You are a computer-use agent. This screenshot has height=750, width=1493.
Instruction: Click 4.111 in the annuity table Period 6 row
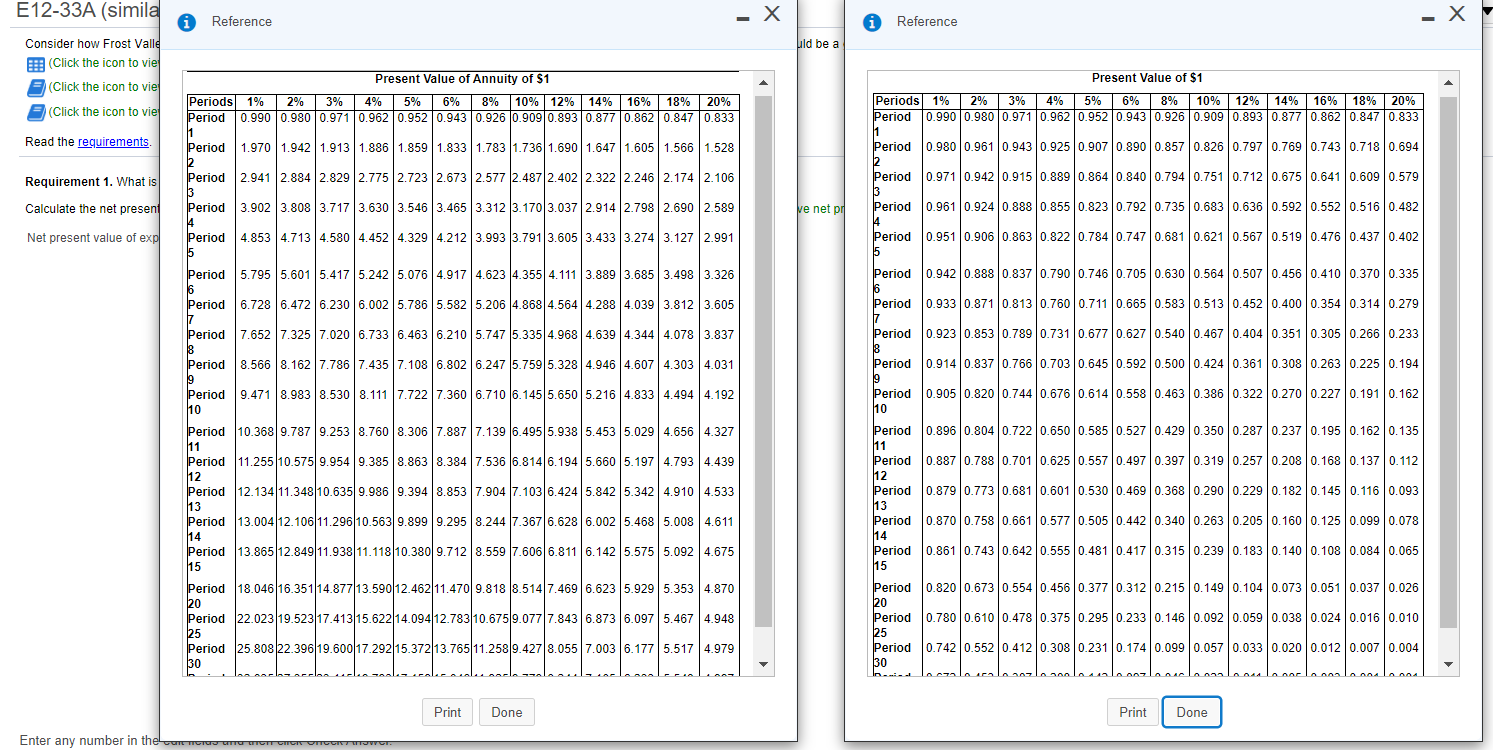pos(563,275)
